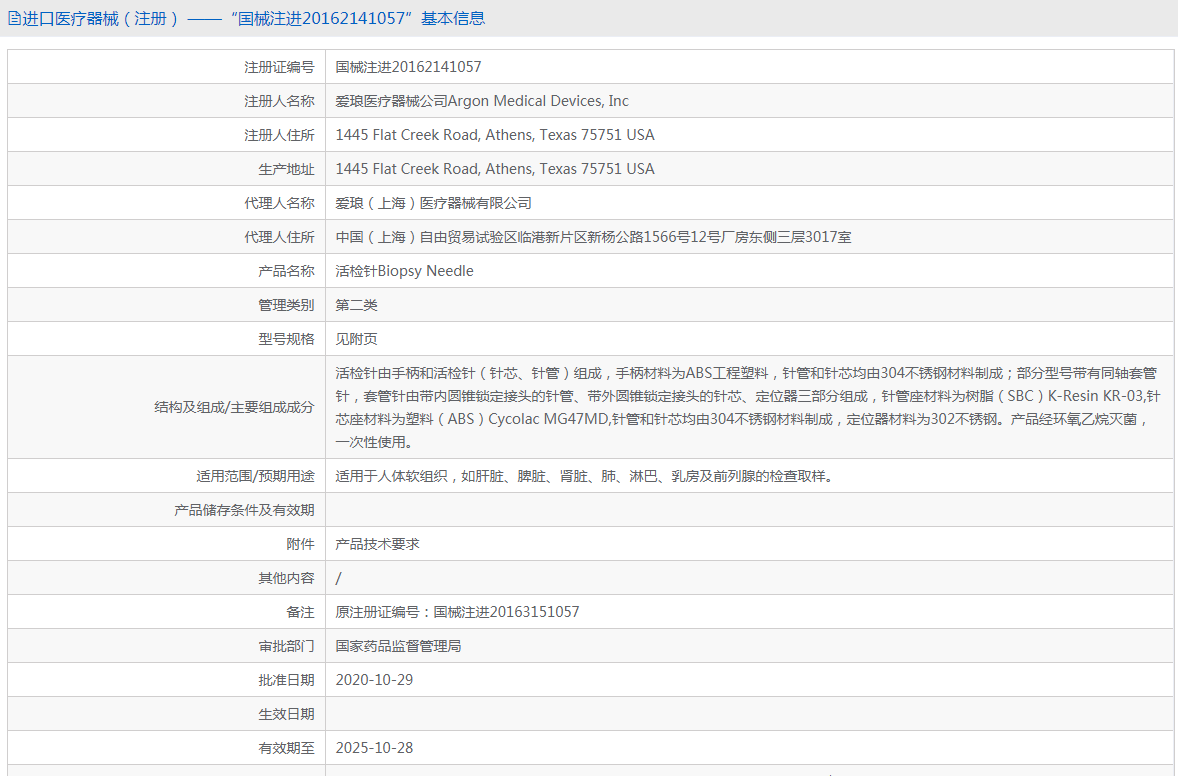Click the 审批部门 label

pos(286,646)
